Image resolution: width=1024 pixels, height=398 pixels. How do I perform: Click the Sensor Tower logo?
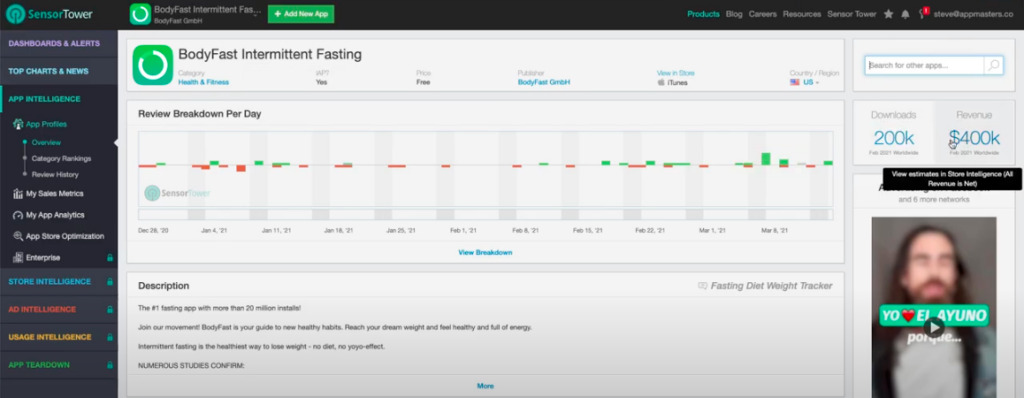[x=49, y=14]
